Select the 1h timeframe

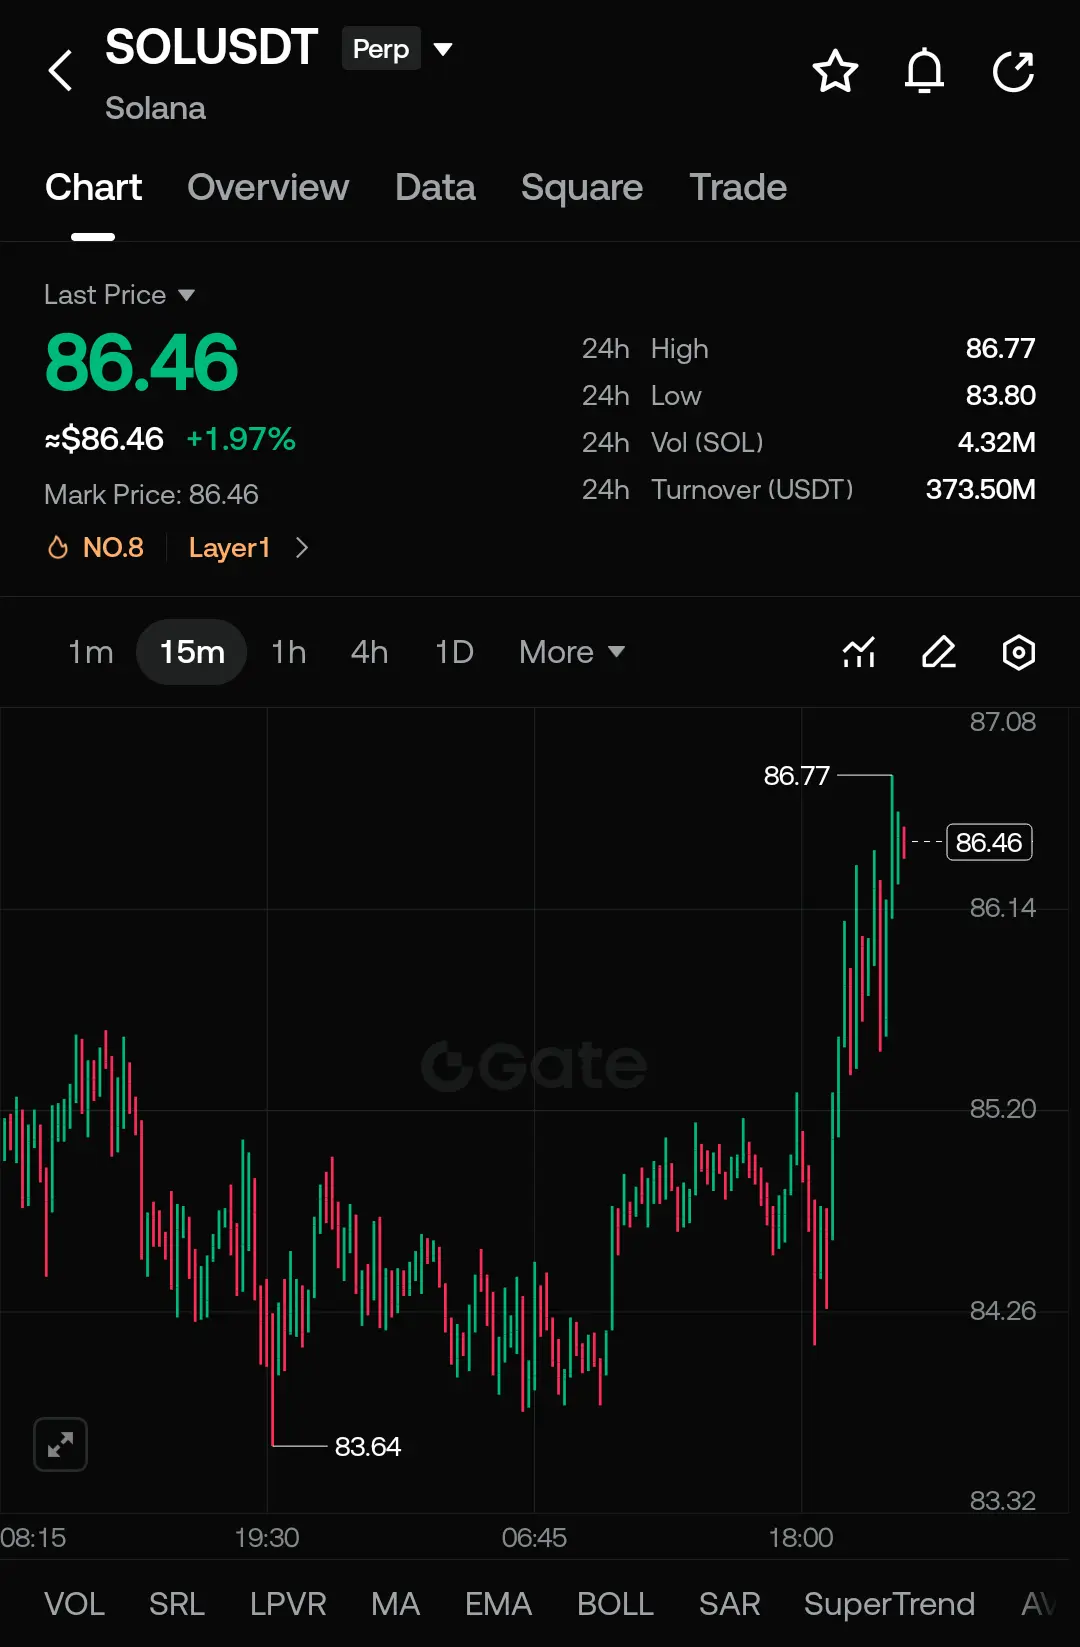tap(289, 652)
